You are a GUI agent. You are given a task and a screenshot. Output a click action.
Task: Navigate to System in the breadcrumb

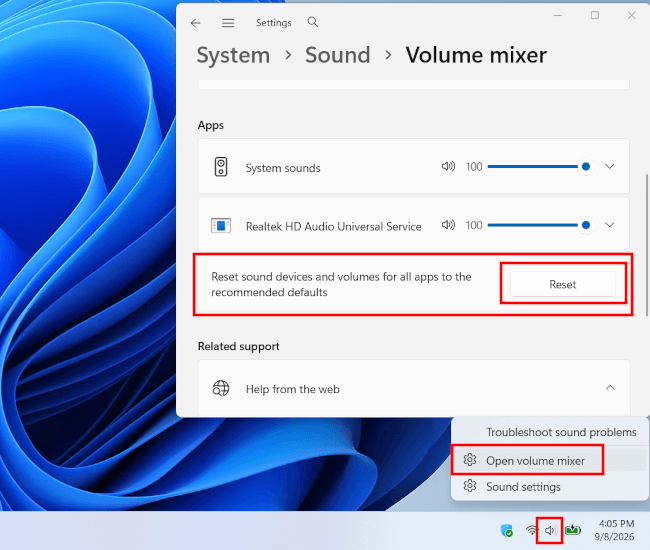[x=233, y=55]
